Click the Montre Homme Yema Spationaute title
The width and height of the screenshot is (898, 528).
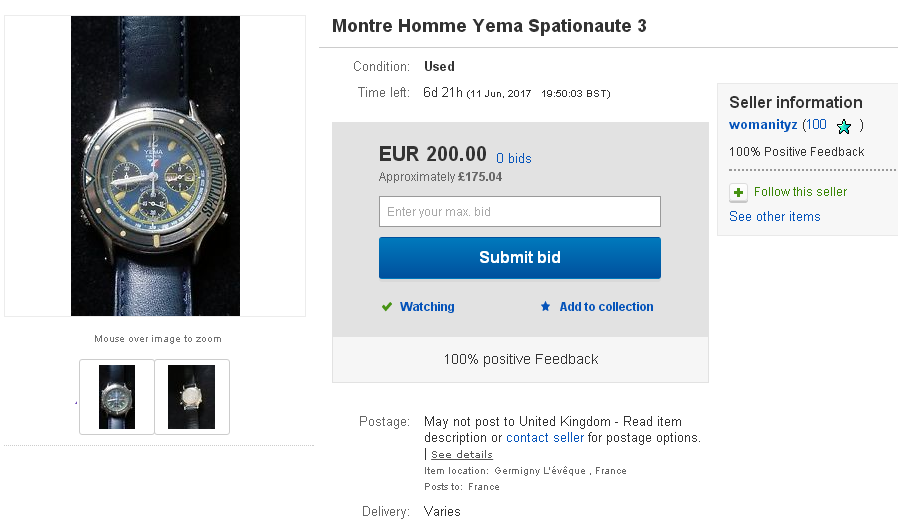coord(489,26)
